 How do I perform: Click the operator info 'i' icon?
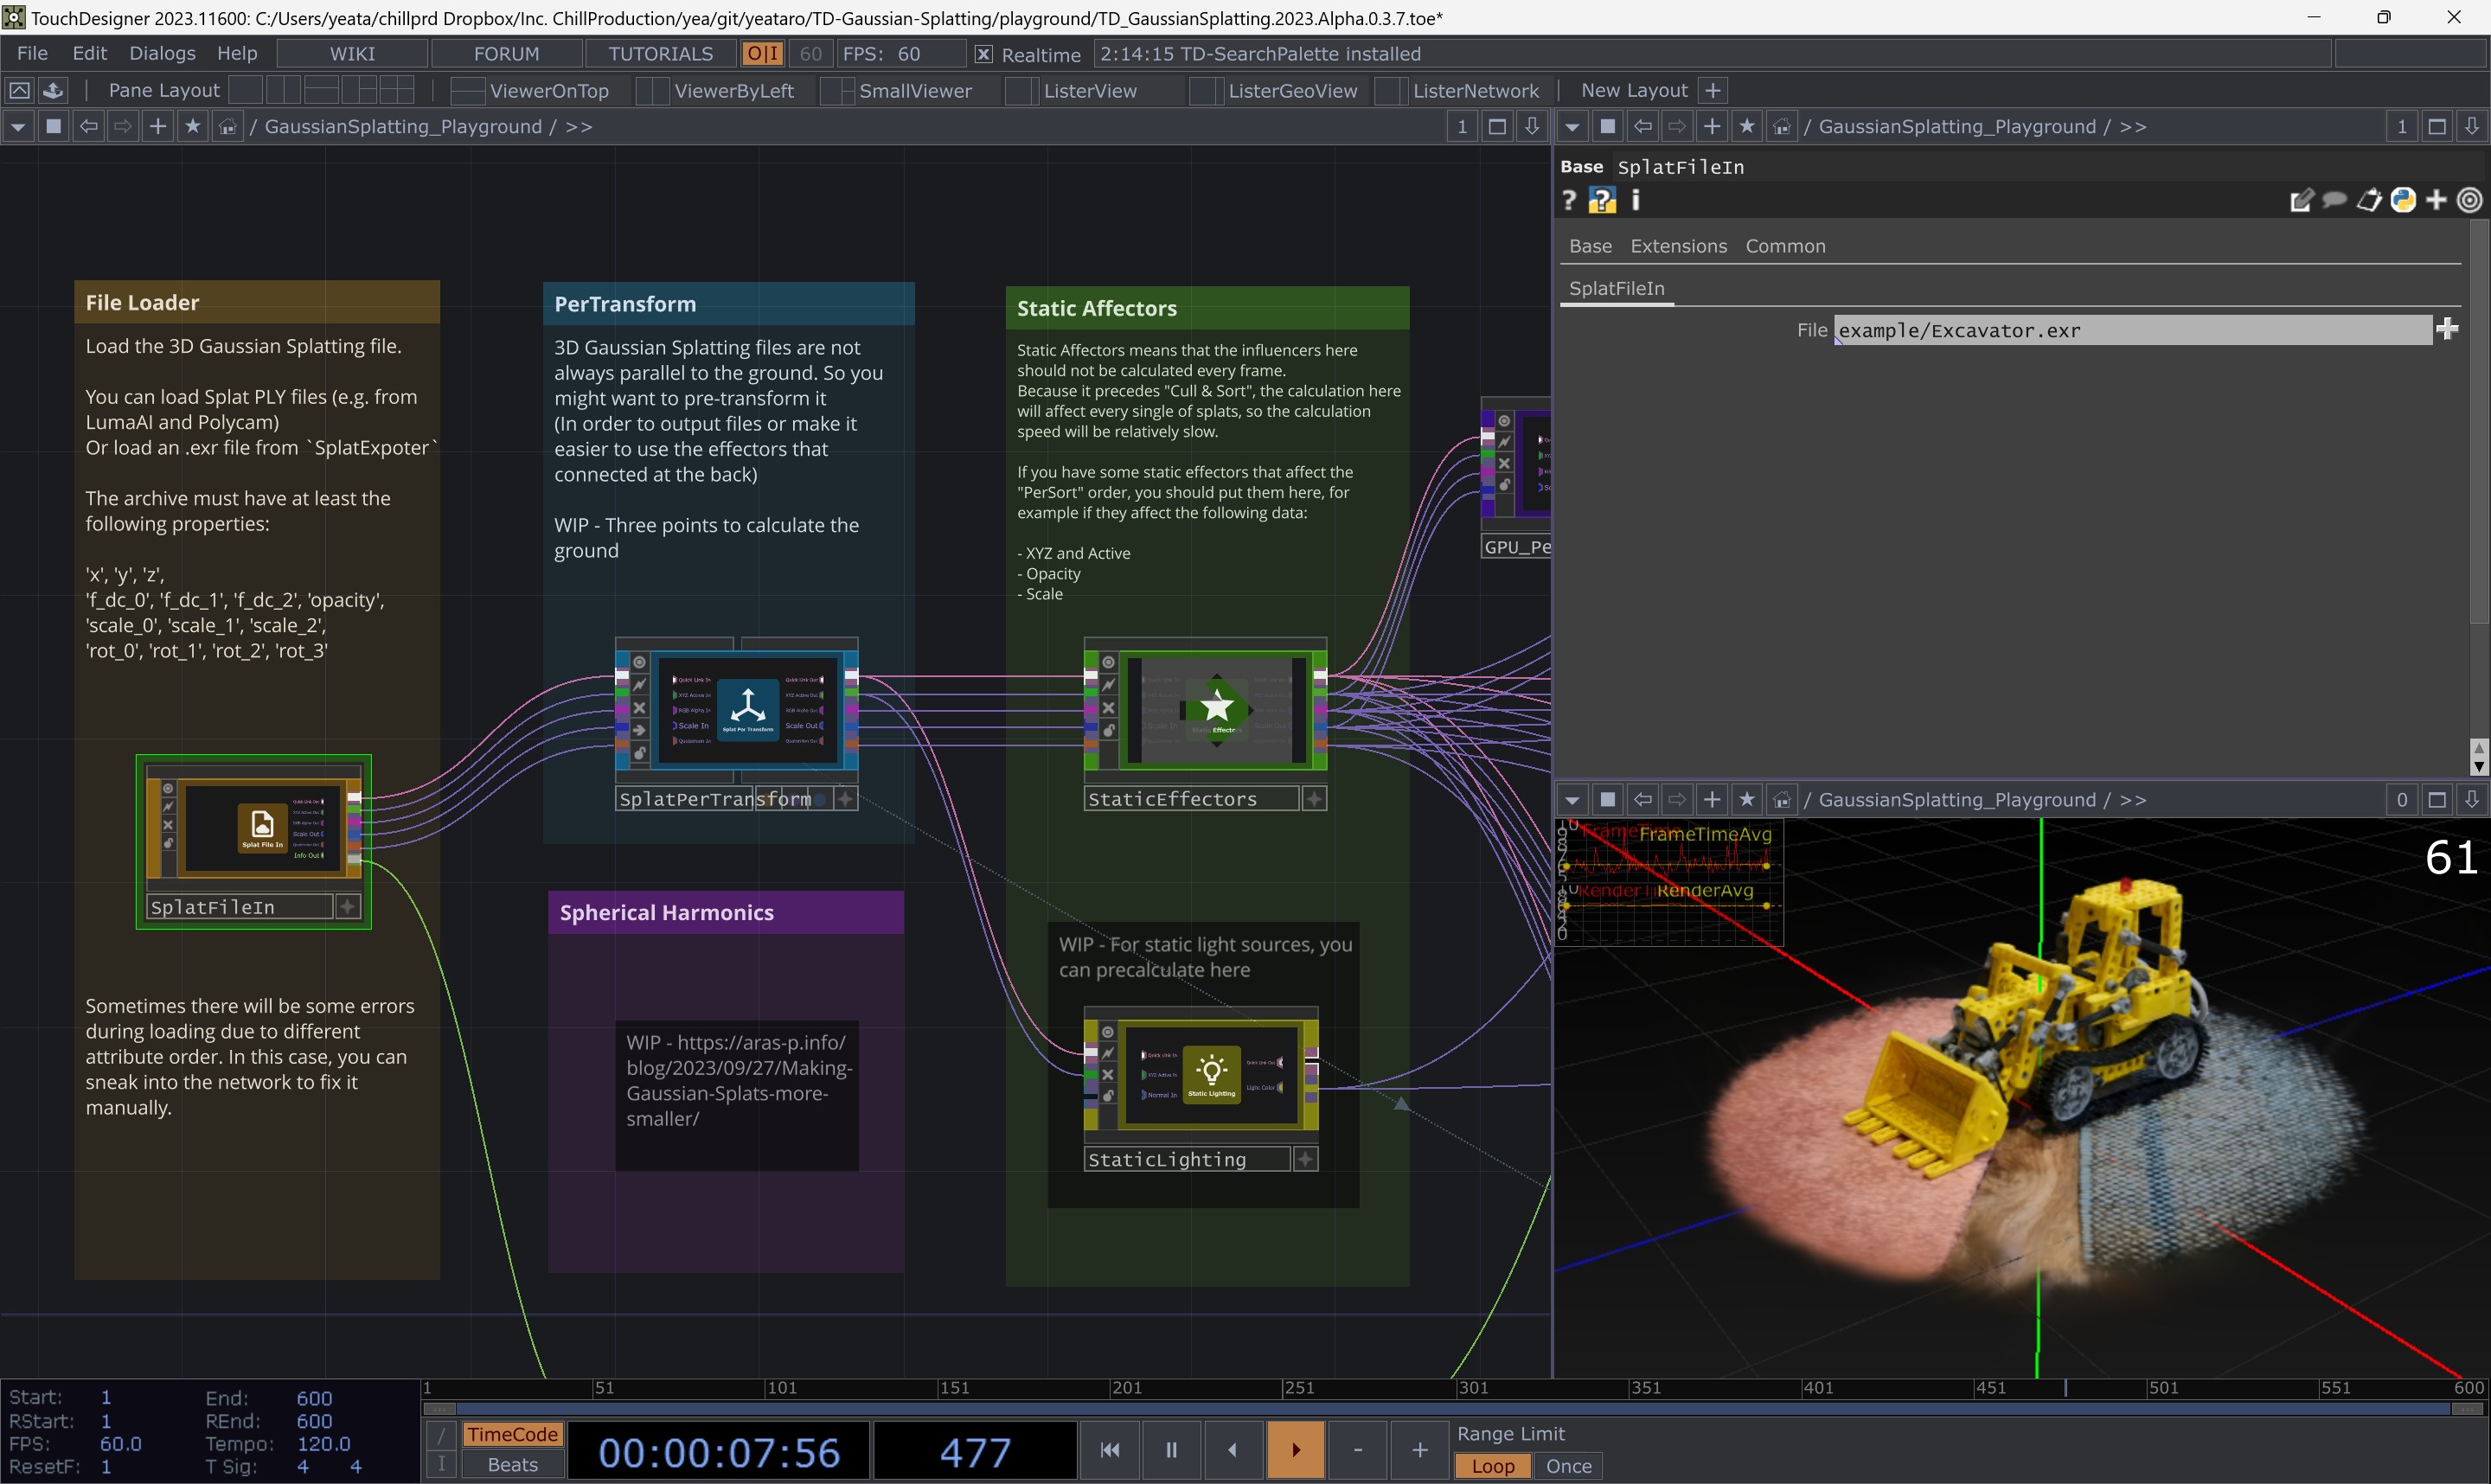(1636, 201)
